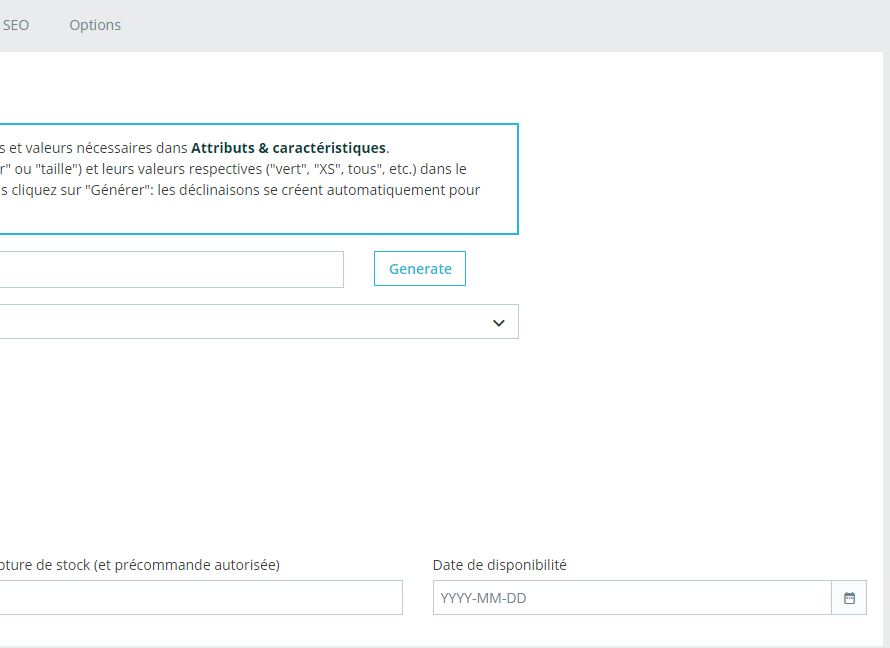890x648 pixels.
Task: Click the Date de disponibilité label
Action: [499, 565]
